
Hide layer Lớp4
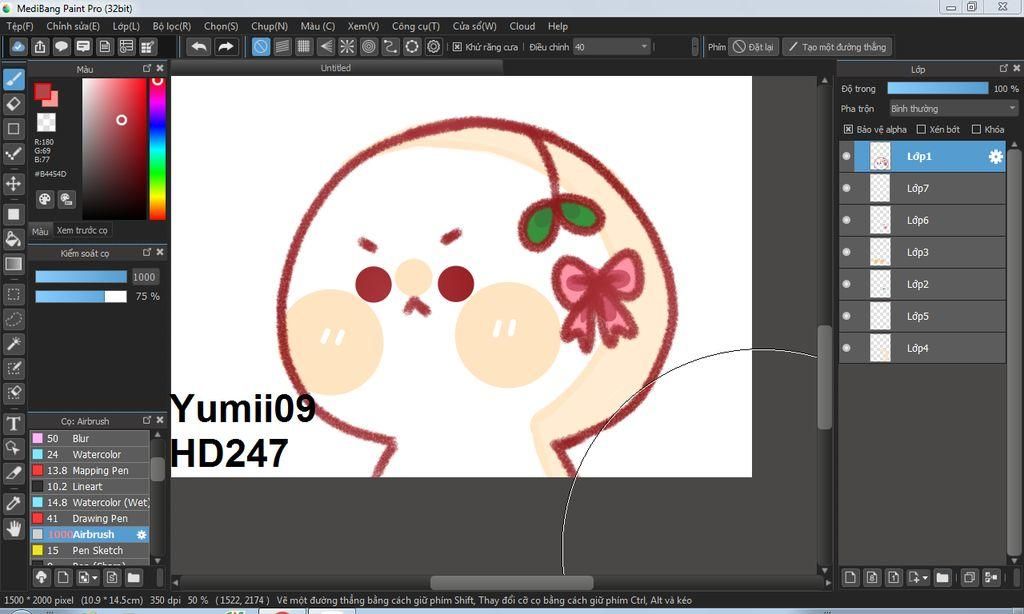point(846,348)
